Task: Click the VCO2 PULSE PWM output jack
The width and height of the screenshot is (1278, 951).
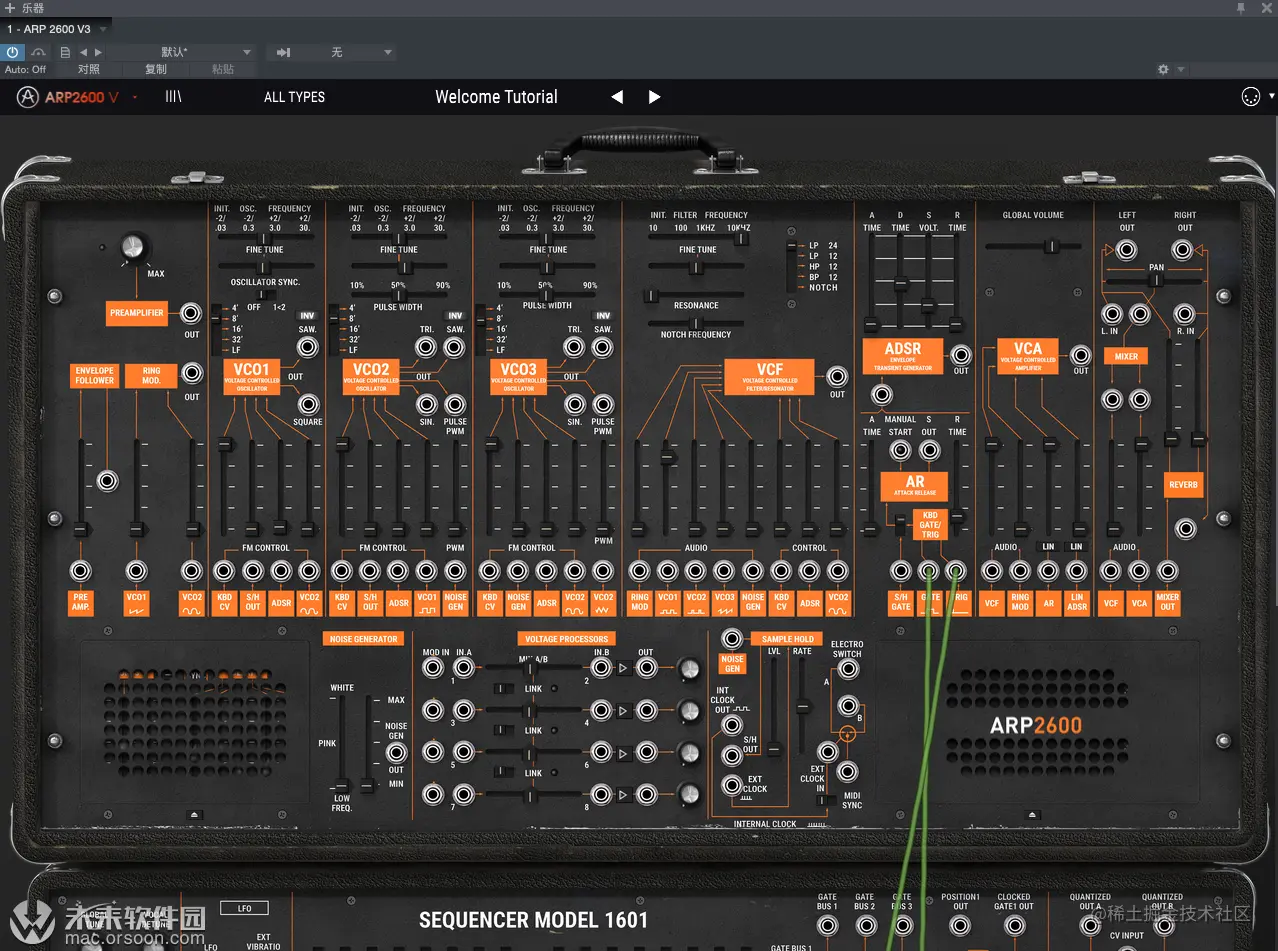Action: click(x=455, y=404)
